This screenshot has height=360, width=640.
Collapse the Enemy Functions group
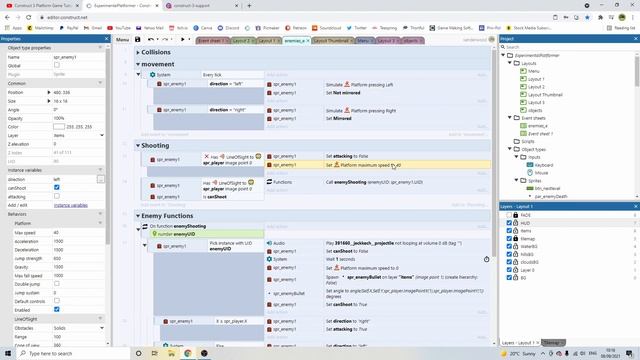coord(138,216)
